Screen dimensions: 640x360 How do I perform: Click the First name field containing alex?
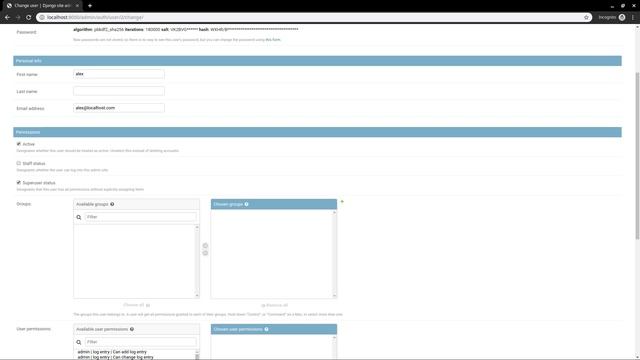pos(119,74)
